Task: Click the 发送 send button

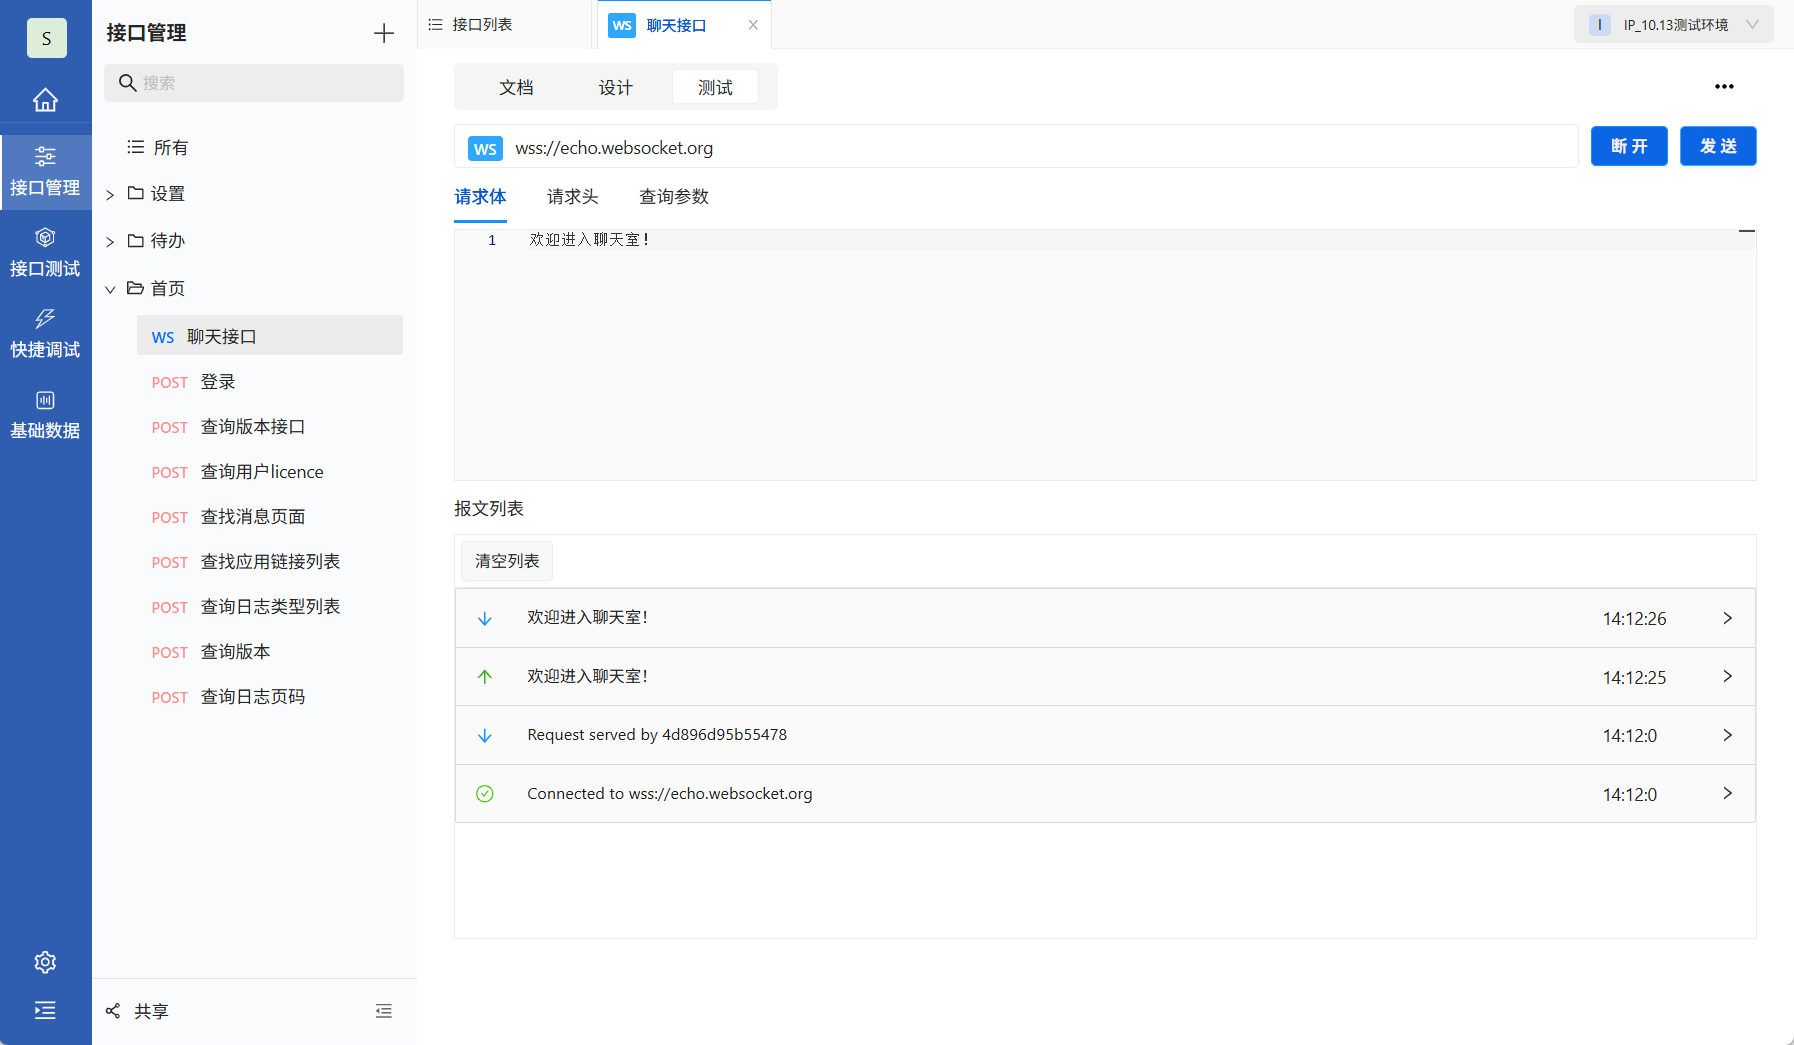Action: pos(1718,146)
